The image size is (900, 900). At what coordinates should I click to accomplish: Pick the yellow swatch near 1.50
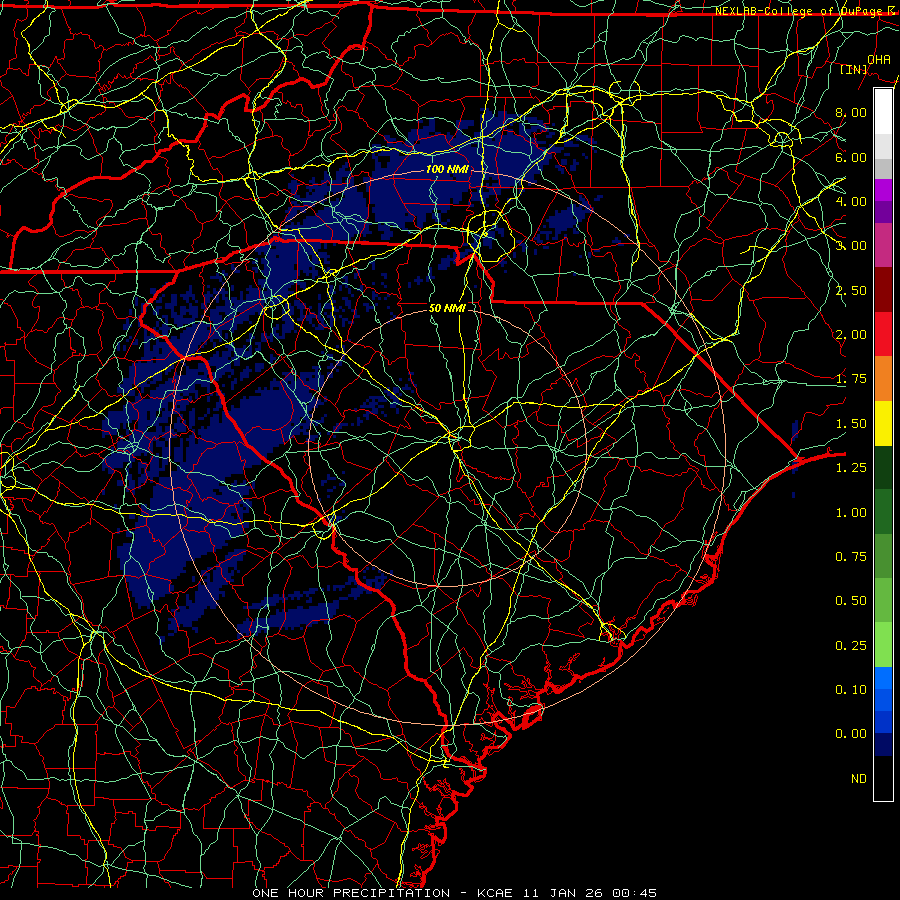point(883,423)
